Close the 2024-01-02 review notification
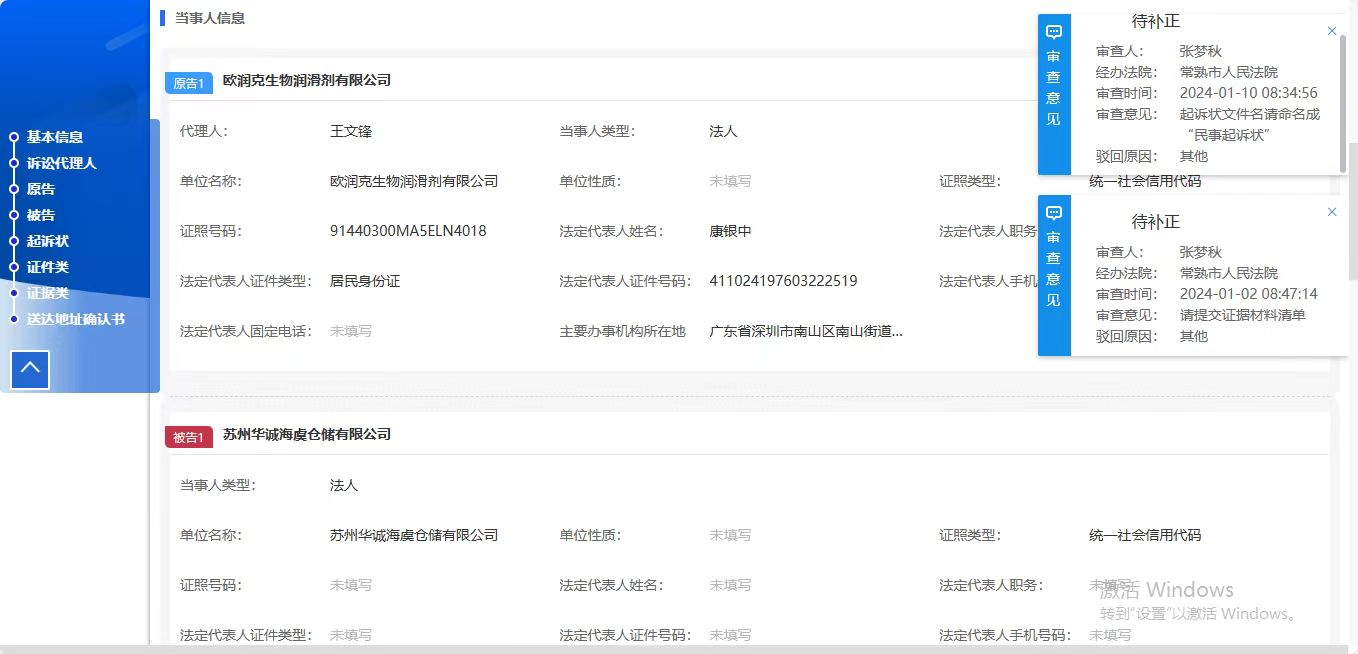This screenshot has width=1358, height=654. tap(1331, 212)
